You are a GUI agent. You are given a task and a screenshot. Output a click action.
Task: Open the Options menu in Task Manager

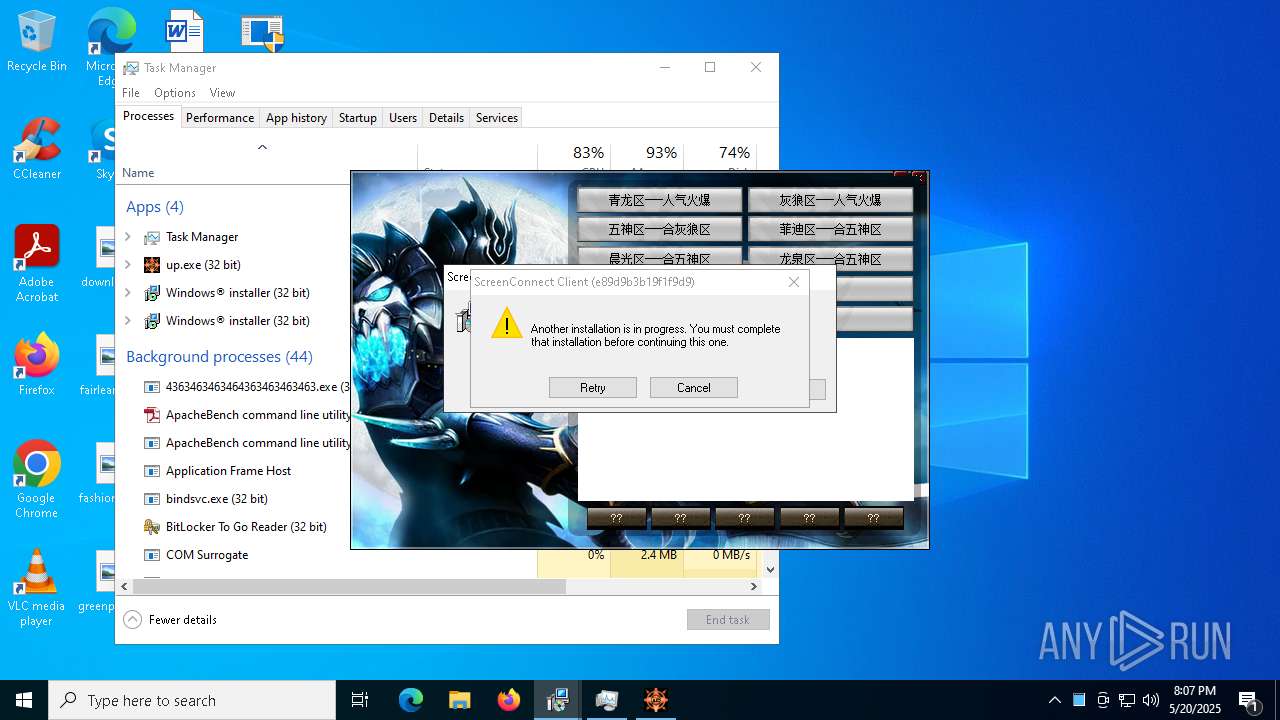175,93
